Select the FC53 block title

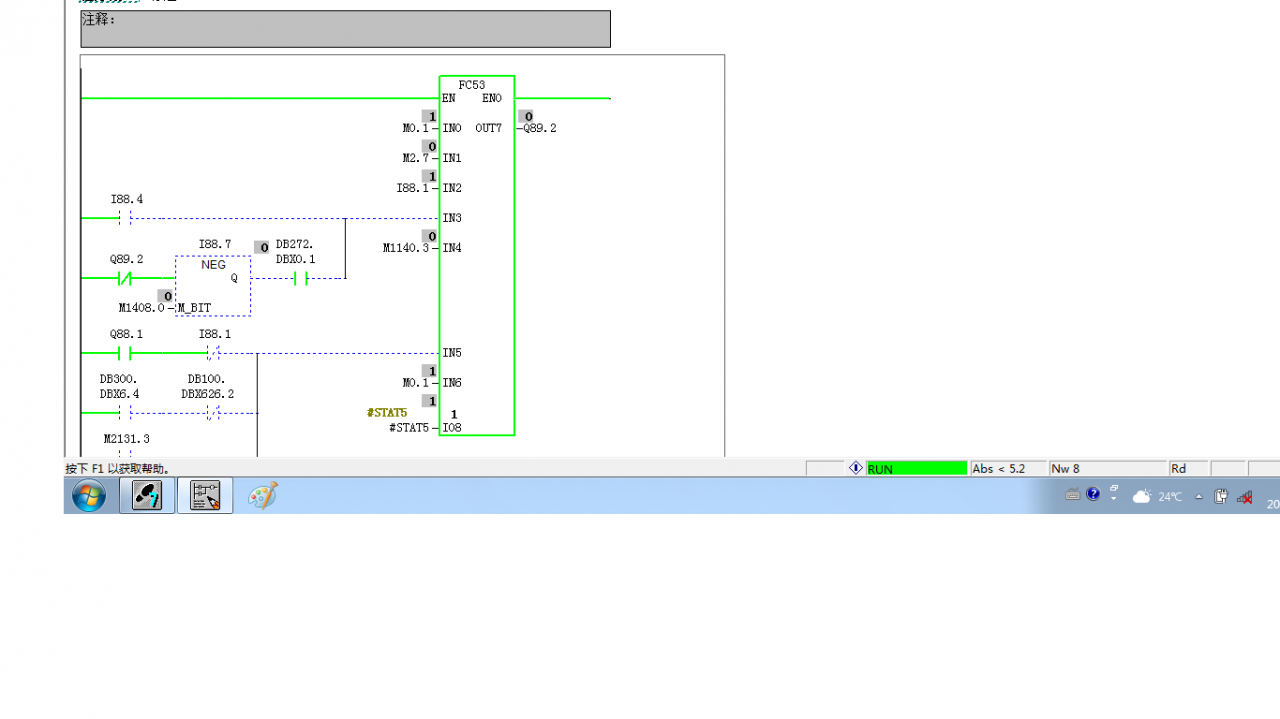pyautogui.click(x=472, y=85)
